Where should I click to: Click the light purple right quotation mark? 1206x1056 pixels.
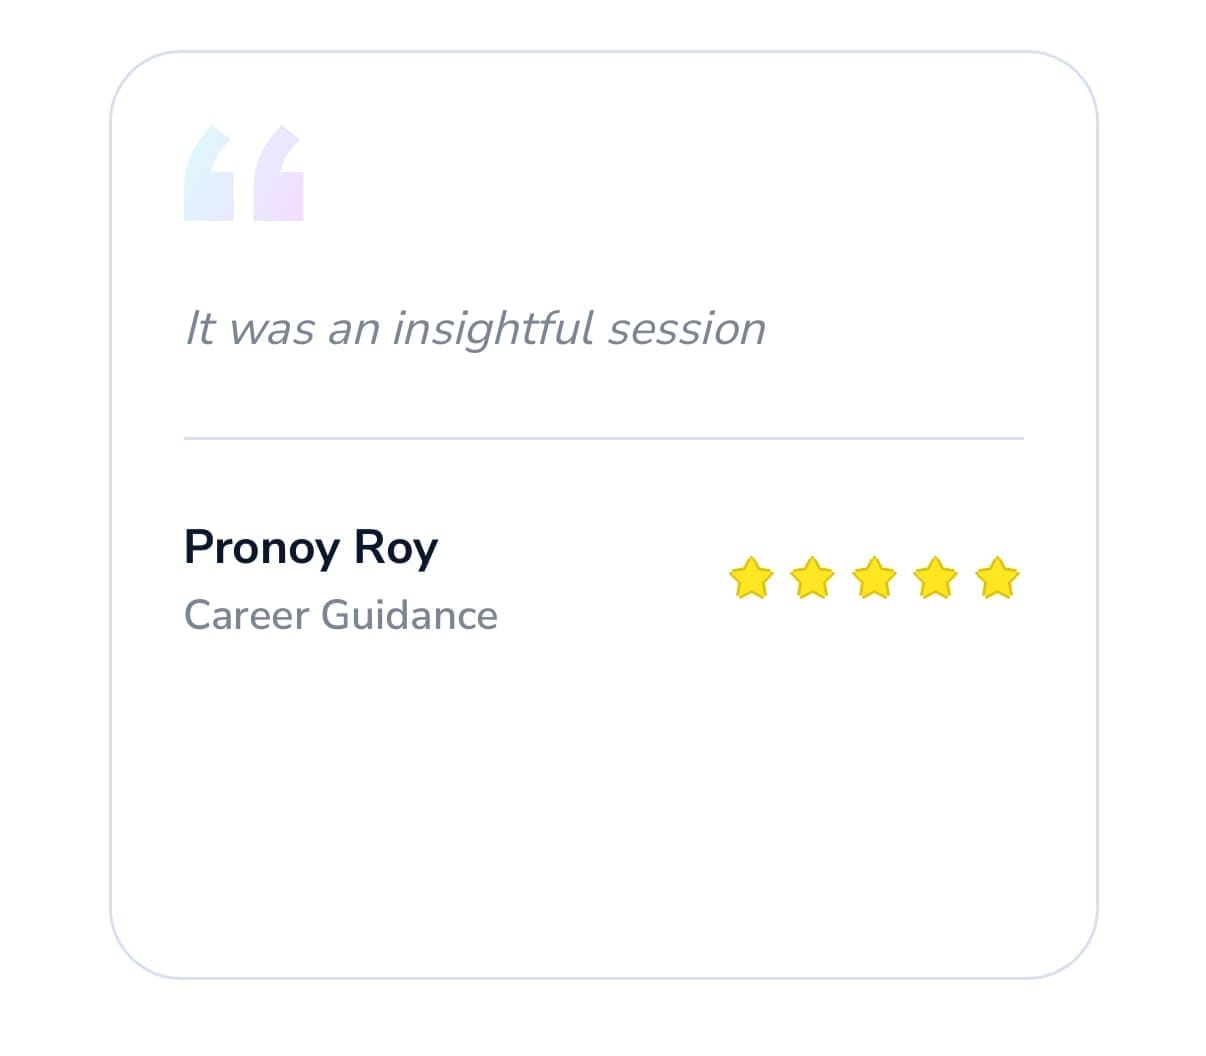pos(278,174)
